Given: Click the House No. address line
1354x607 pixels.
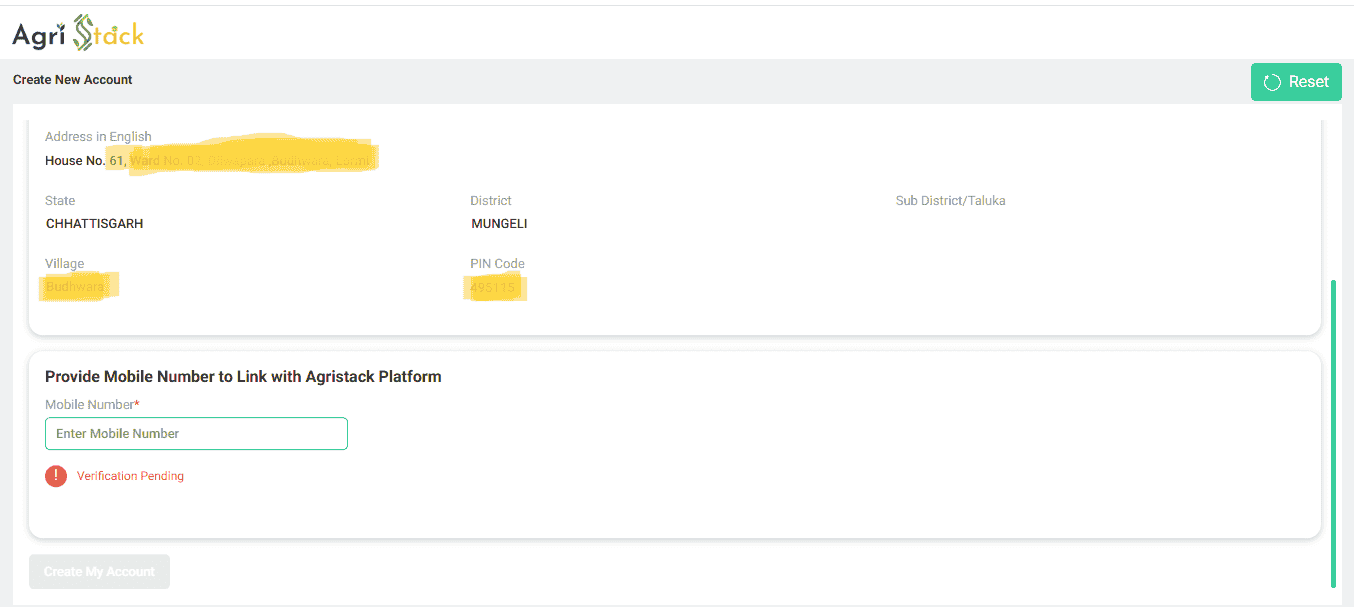Looking at the screenshot, I should (x=208, y=161).
